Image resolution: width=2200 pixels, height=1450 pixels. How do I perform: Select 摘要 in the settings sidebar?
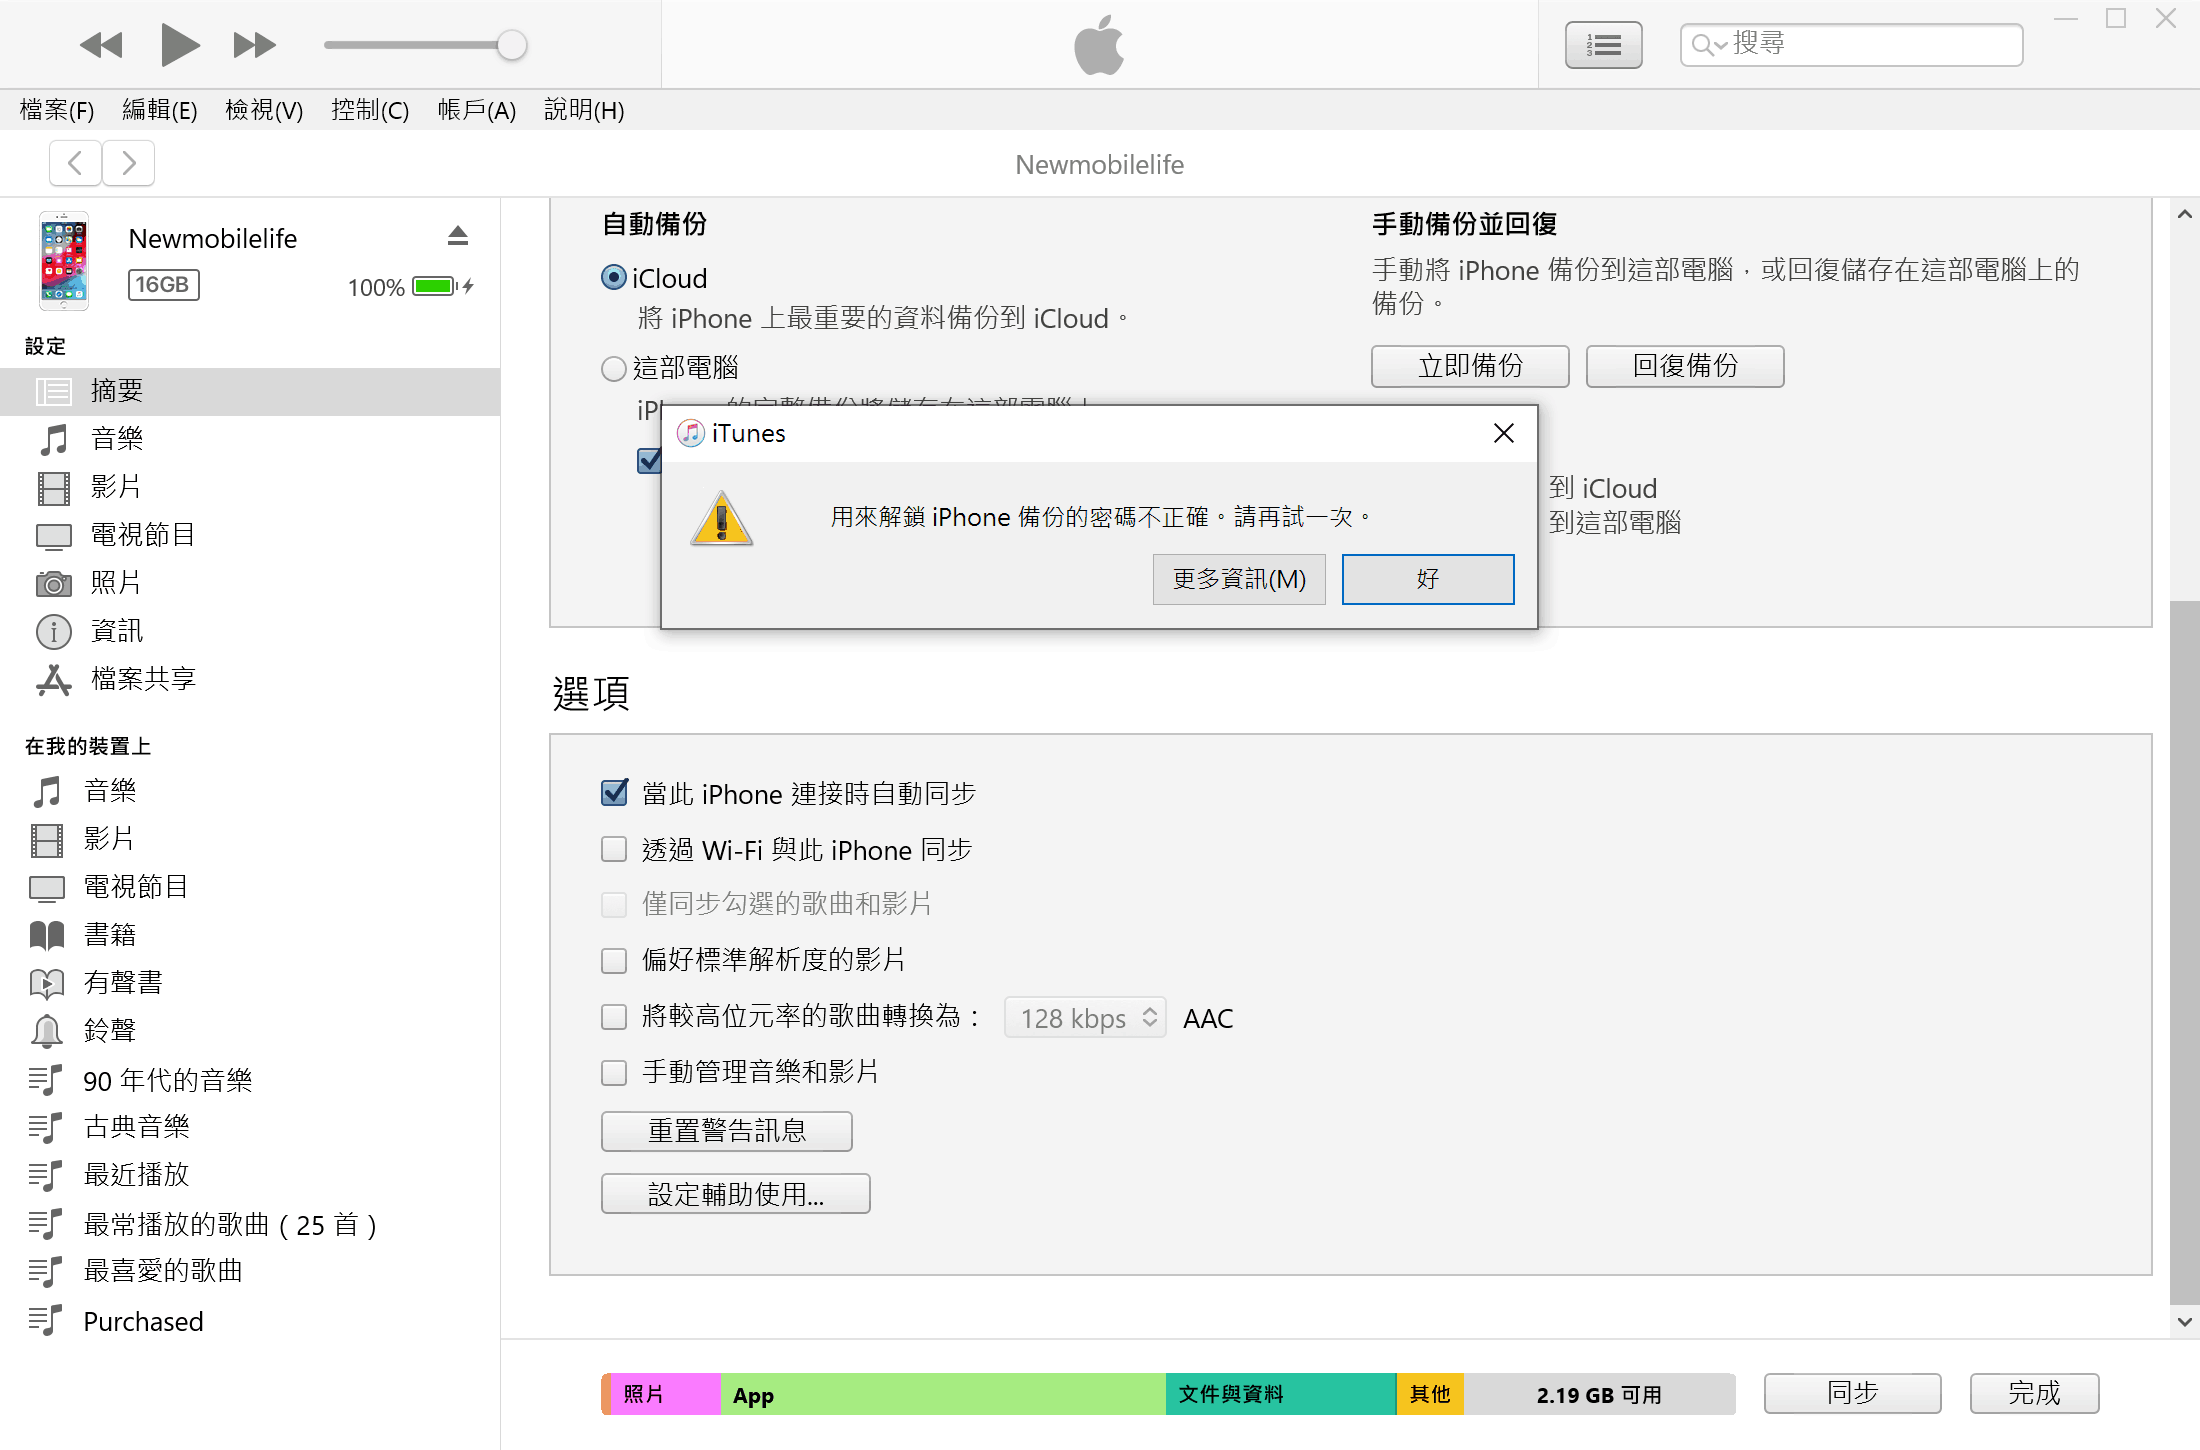(x=250, y=391)
